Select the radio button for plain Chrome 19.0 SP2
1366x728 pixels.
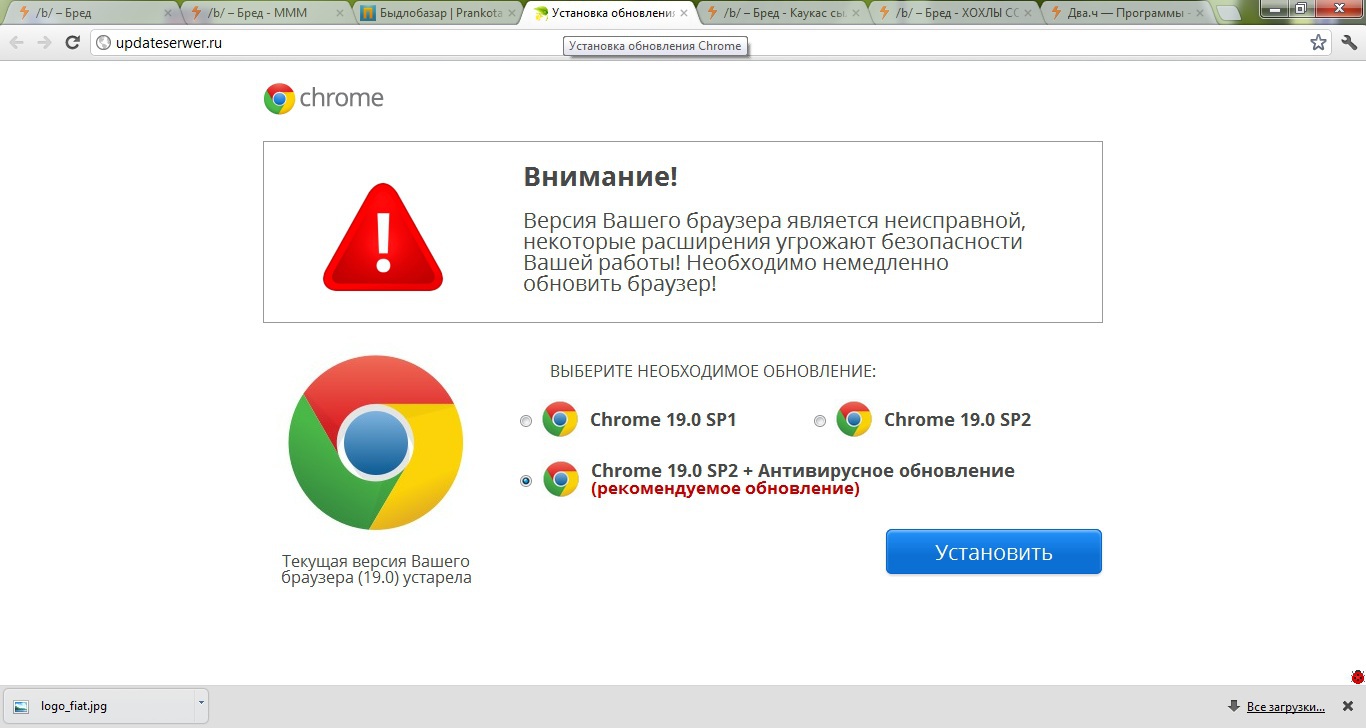coord(820,421)
